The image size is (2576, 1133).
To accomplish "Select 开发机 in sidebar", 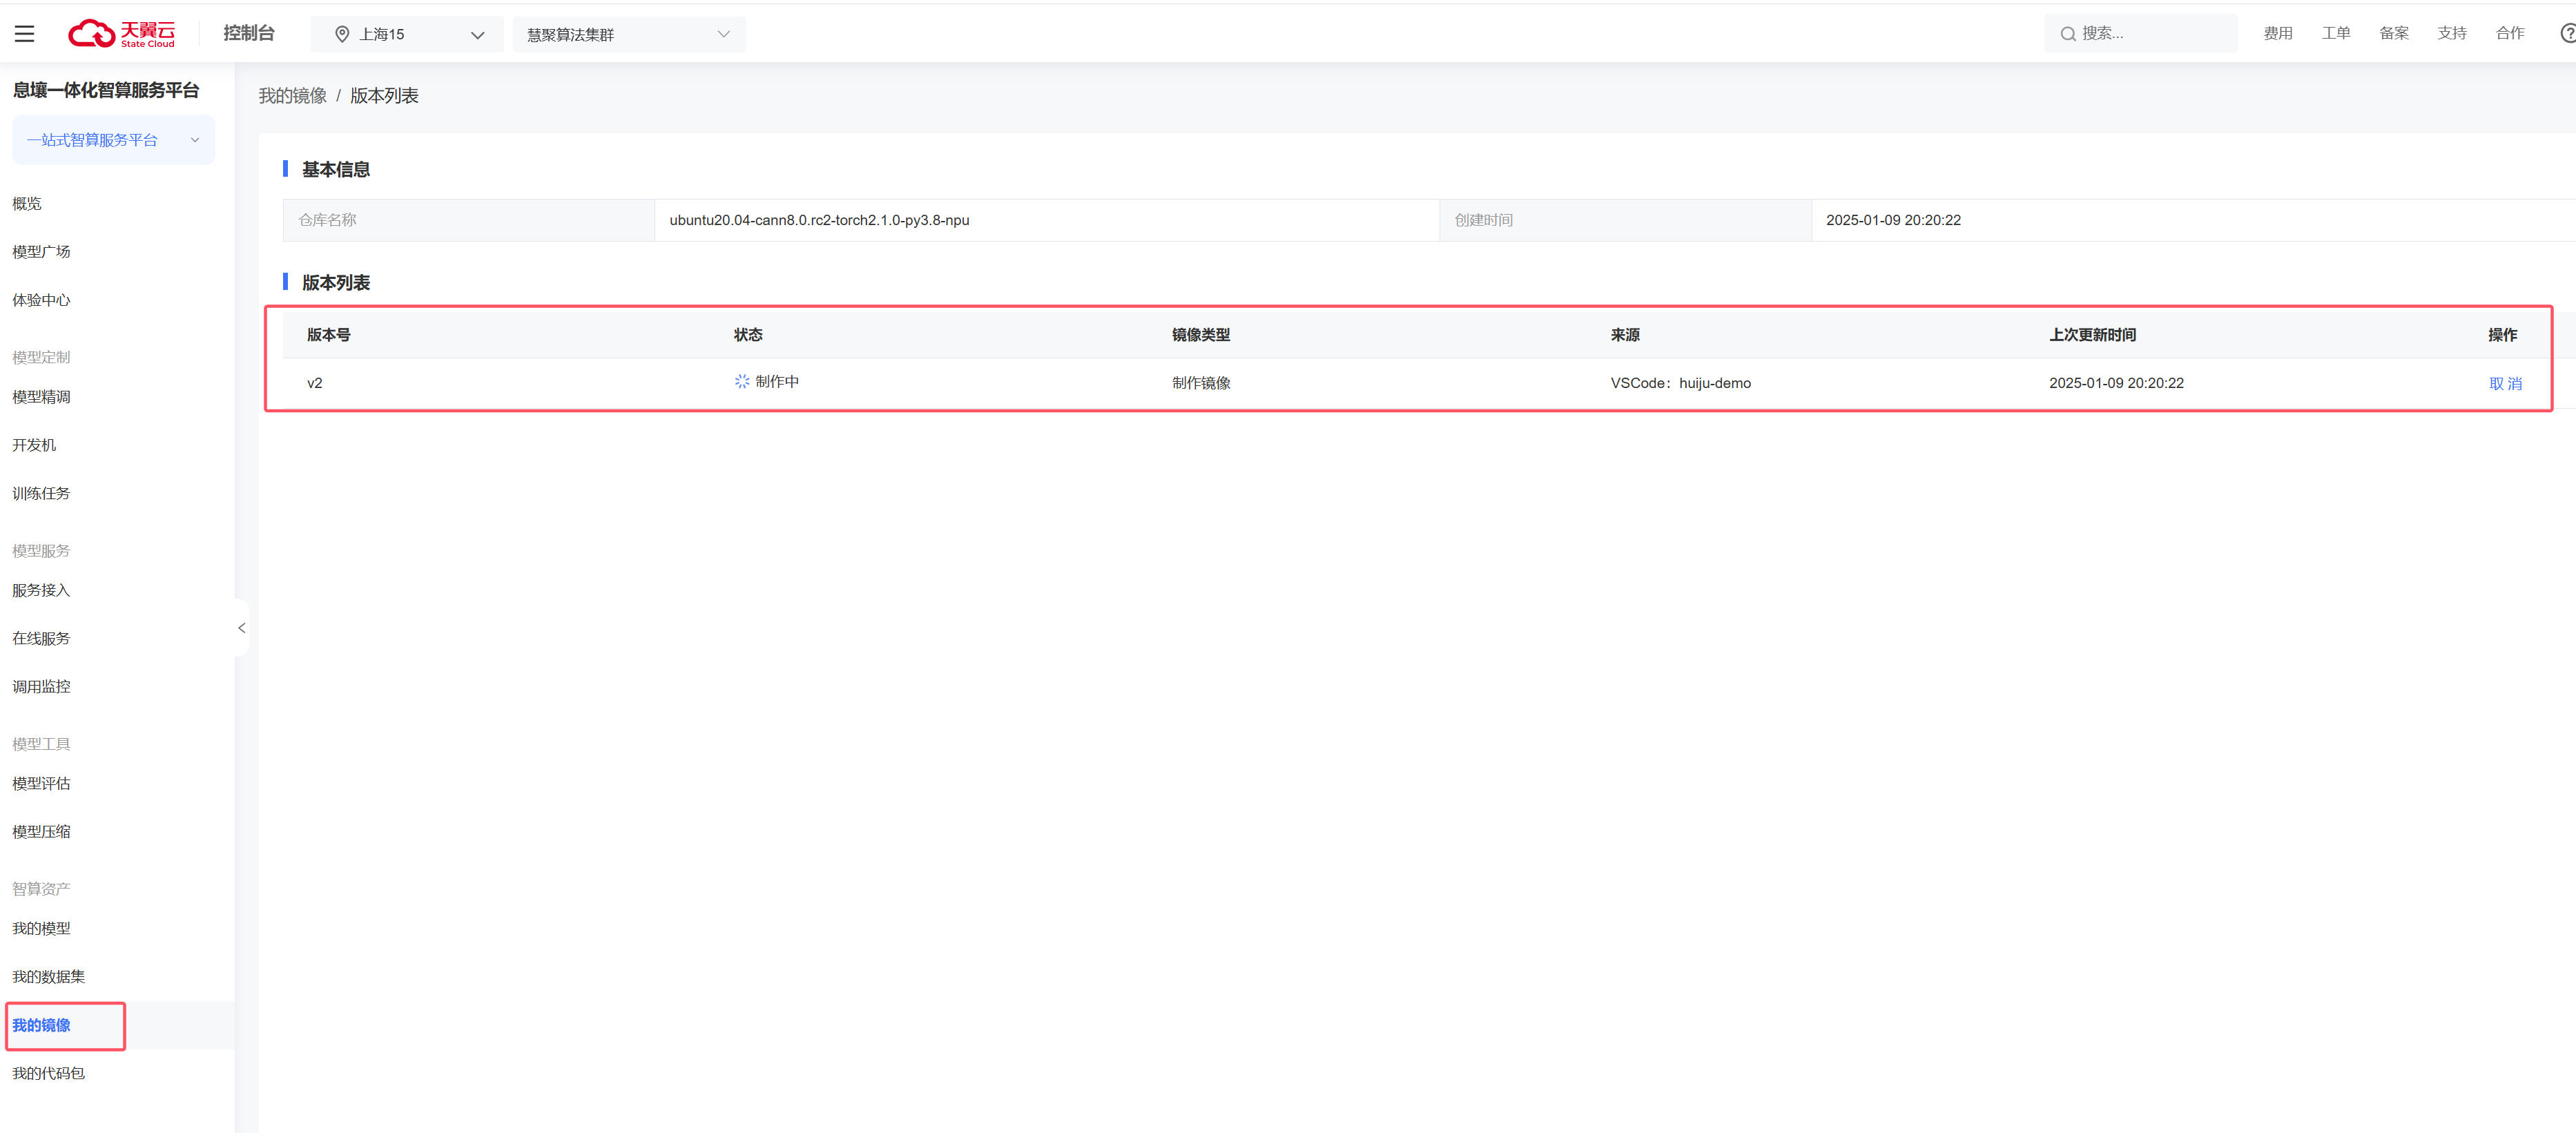I will point(34,445).
